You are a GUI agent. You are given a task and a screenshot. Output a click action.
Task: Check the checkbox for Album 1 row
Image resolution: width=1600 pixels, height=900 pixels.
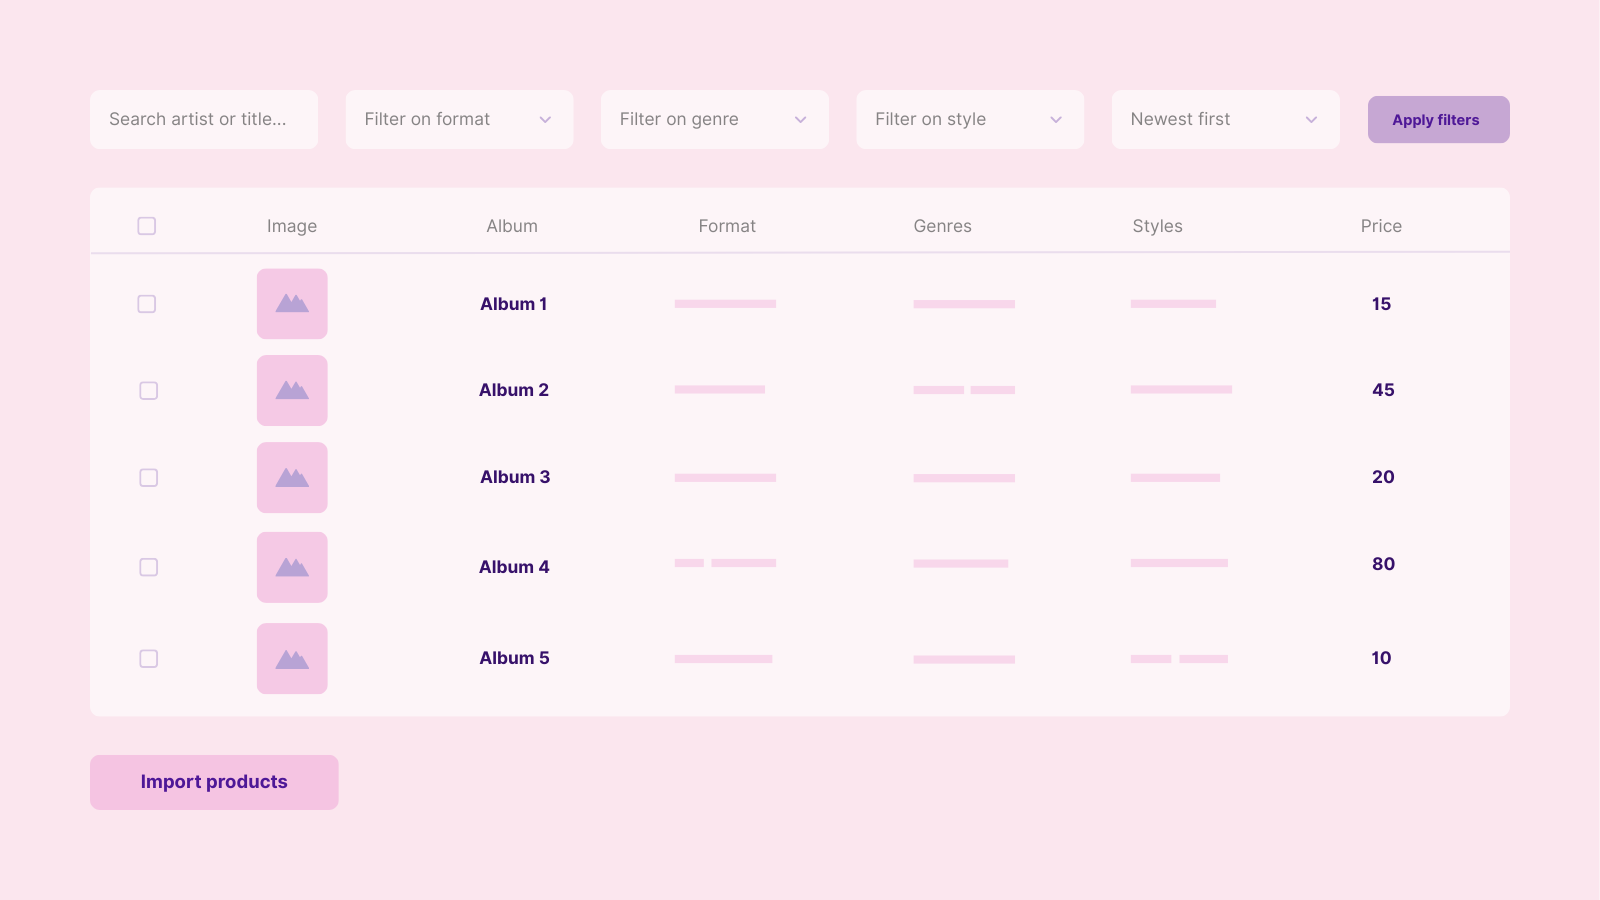(x=147, y=304)
